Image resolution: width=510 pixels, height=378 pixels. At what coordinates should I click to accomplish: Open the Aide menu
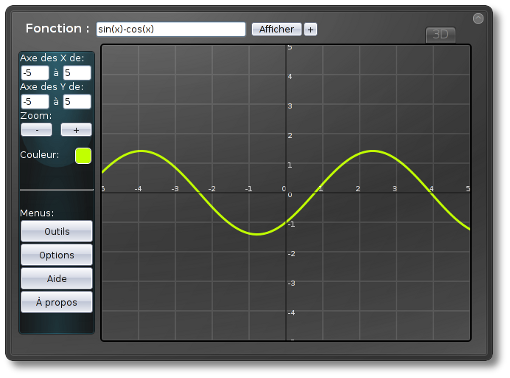coord(57,279)
